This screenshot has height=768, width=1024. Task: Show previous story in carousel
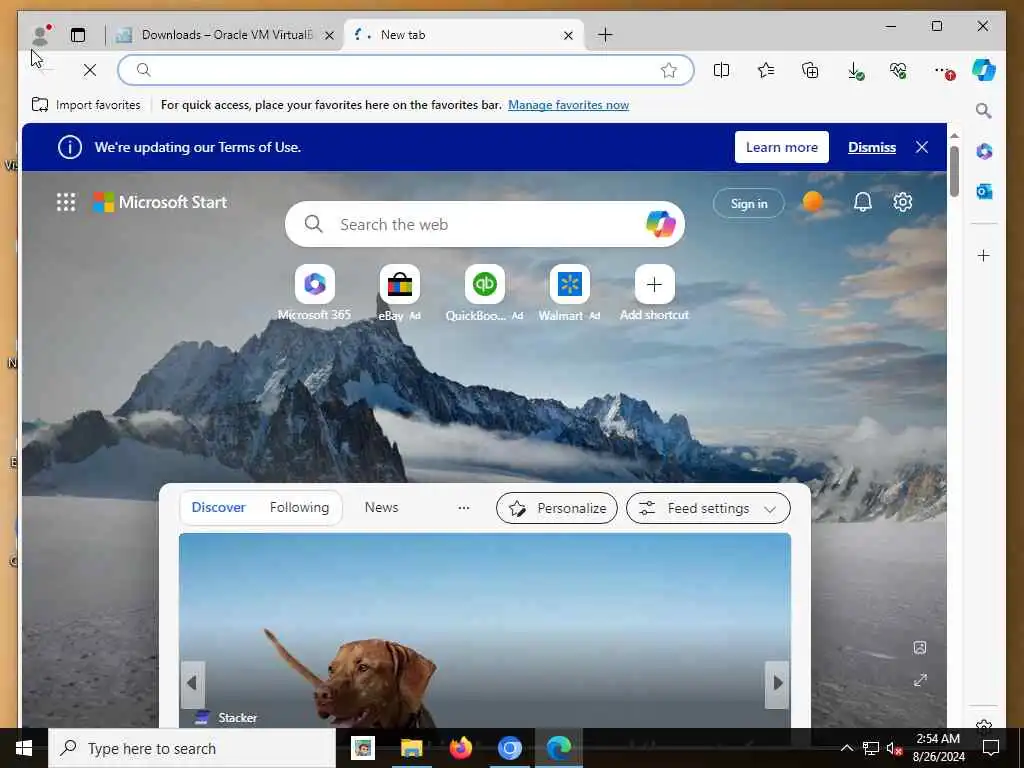(192, 683)
